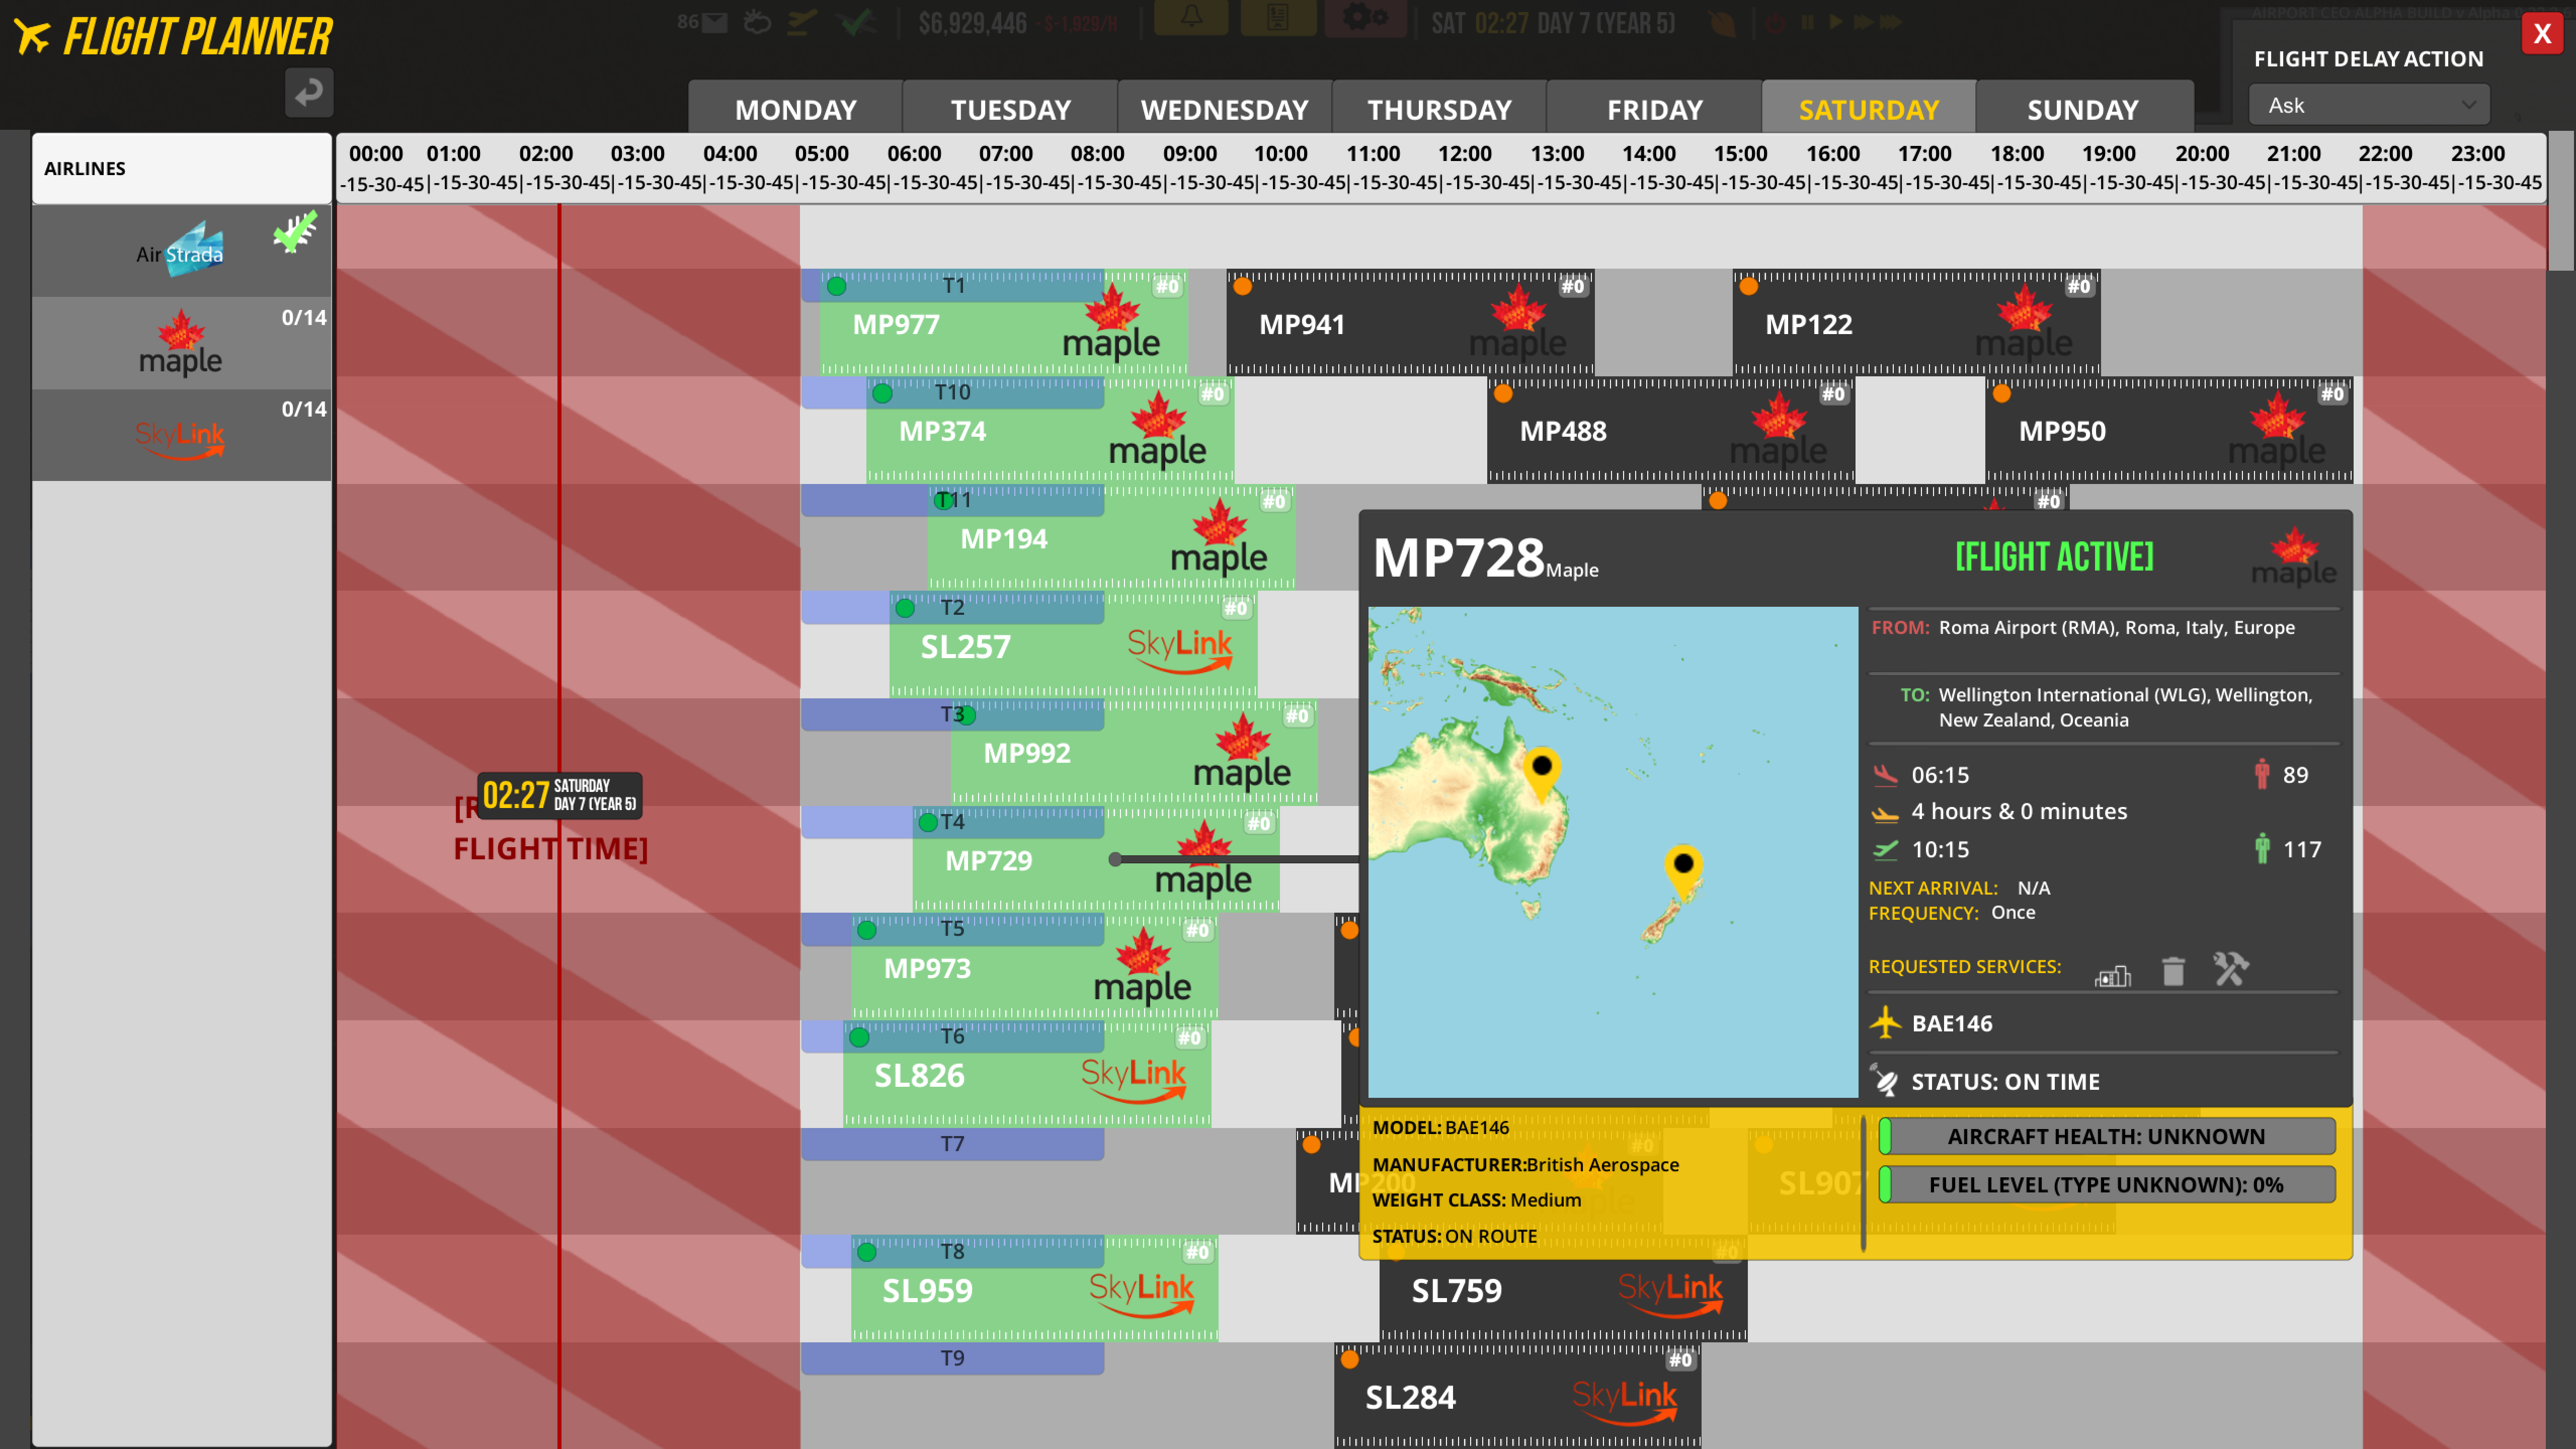This screenshot has height=1449, width=2576.
Task: Select flight block SL759
Action: [x=1563, y=1290]
